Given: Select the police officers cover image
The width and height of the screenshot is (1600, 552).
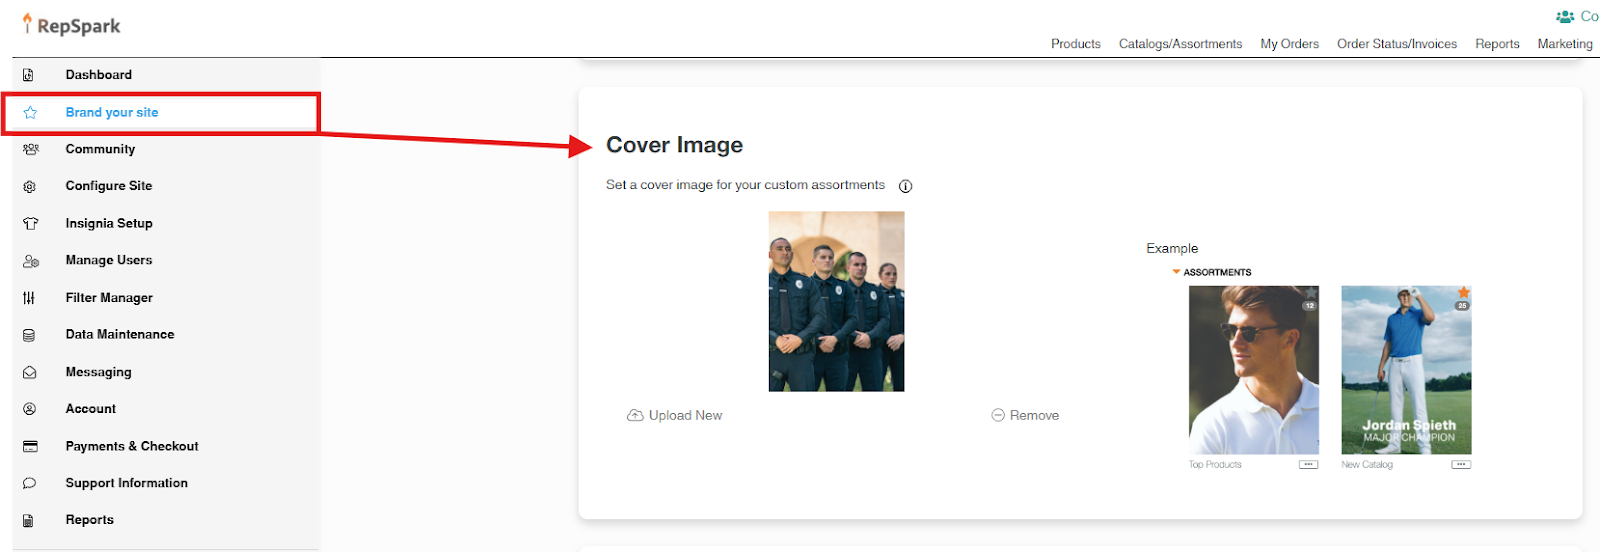Looking at the screenshot, I should (836, 301).
